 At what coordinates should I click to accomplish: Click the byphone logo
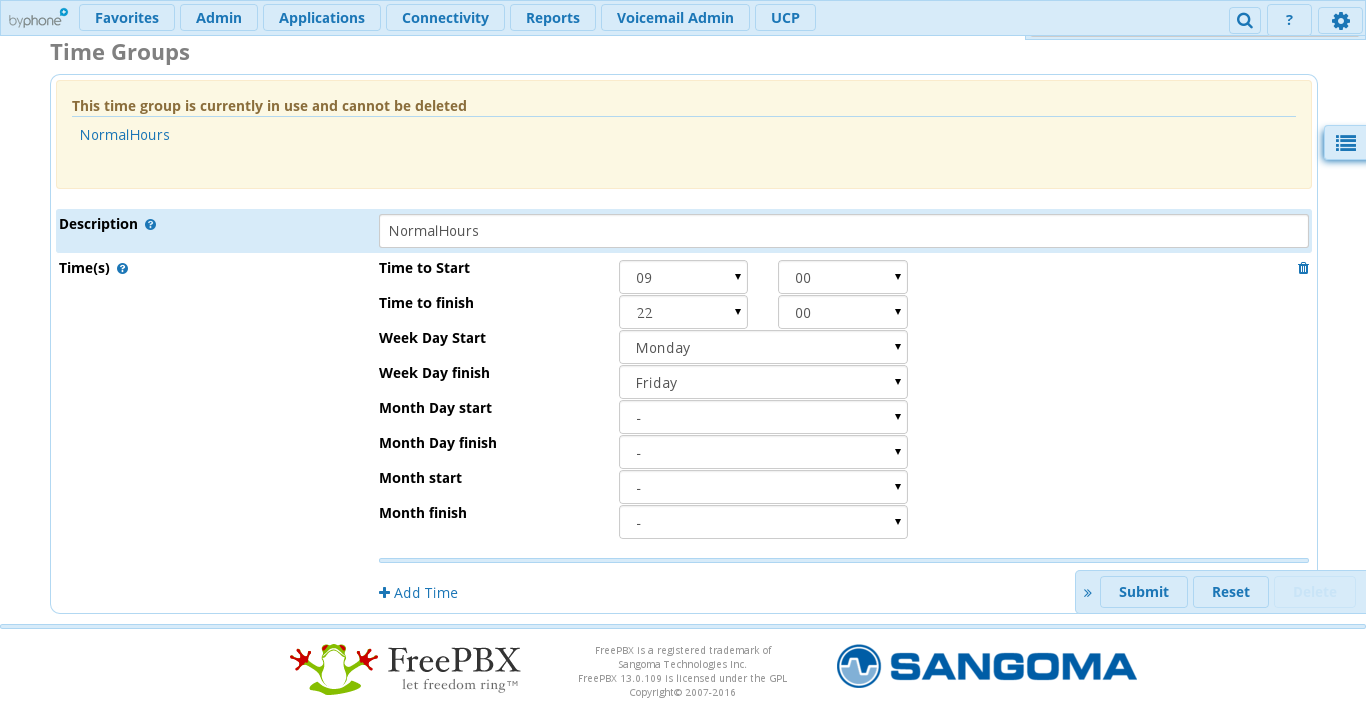tap(38, 18)
